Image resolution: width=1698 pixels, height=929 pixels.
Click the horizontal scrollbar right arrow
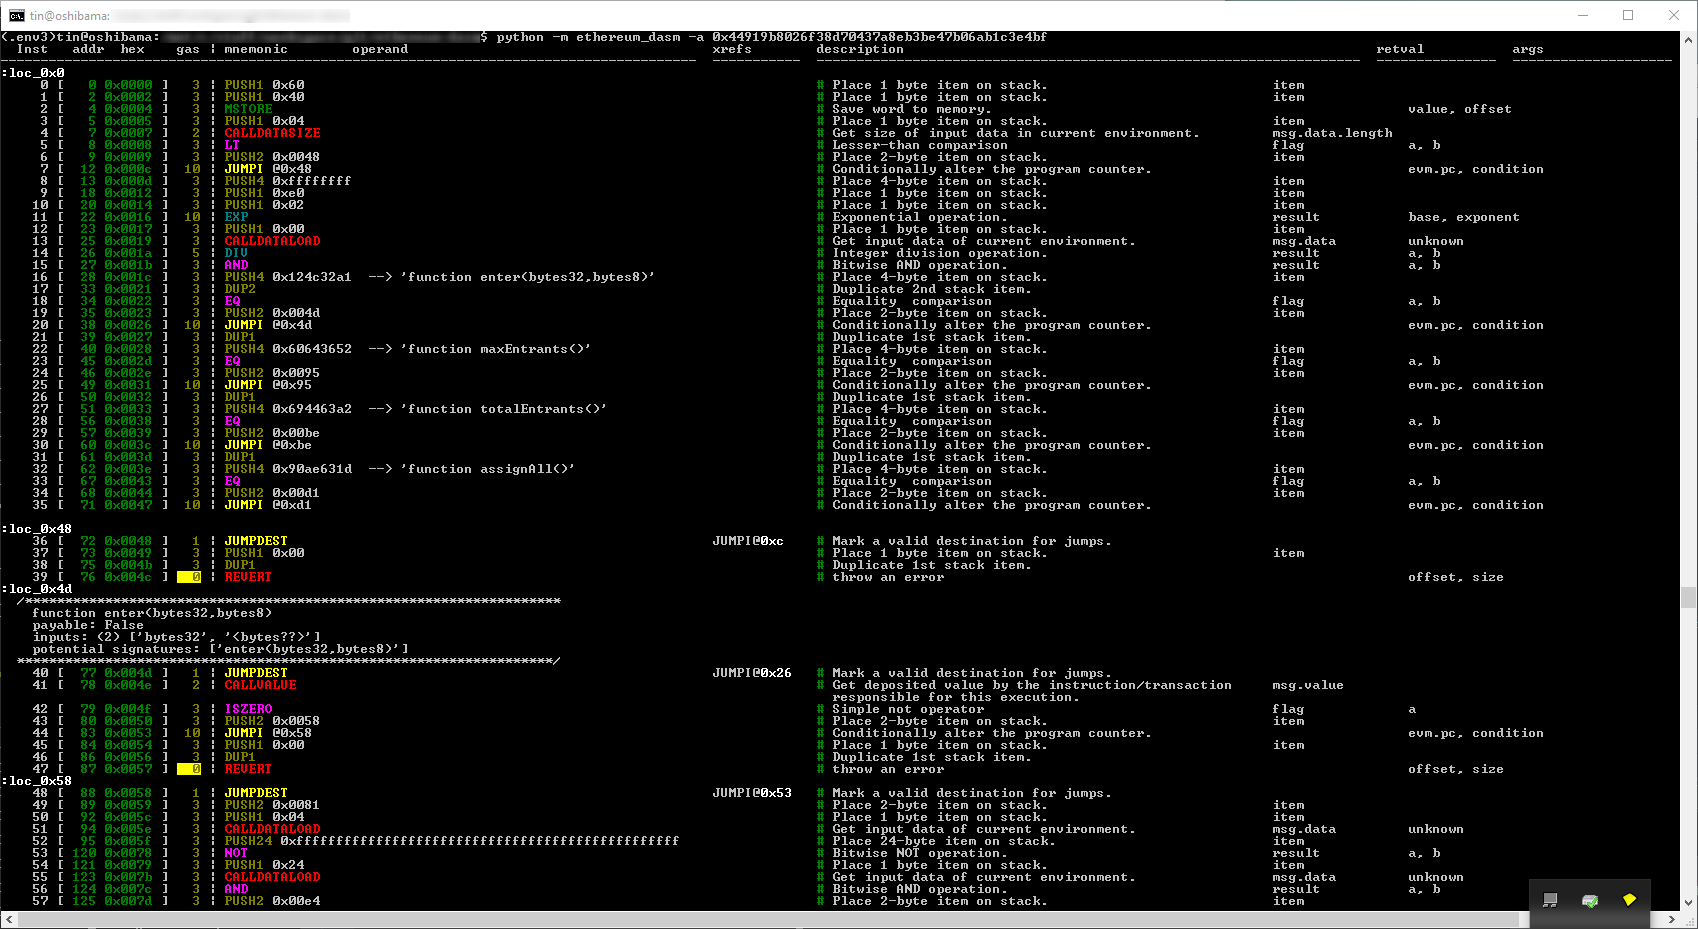1672,919
